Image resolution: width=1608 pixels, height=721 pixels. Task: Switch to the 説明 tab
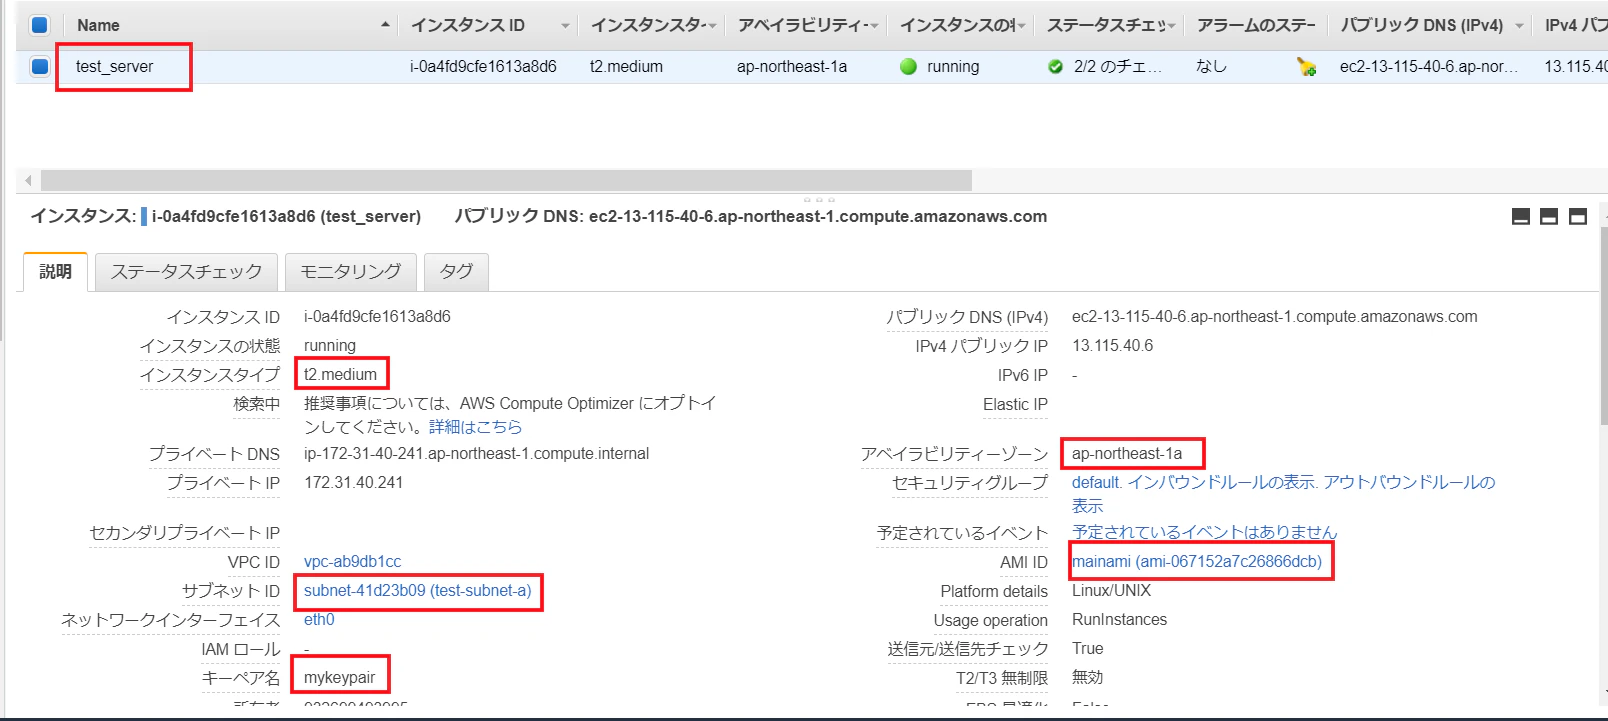pos(55,272)
